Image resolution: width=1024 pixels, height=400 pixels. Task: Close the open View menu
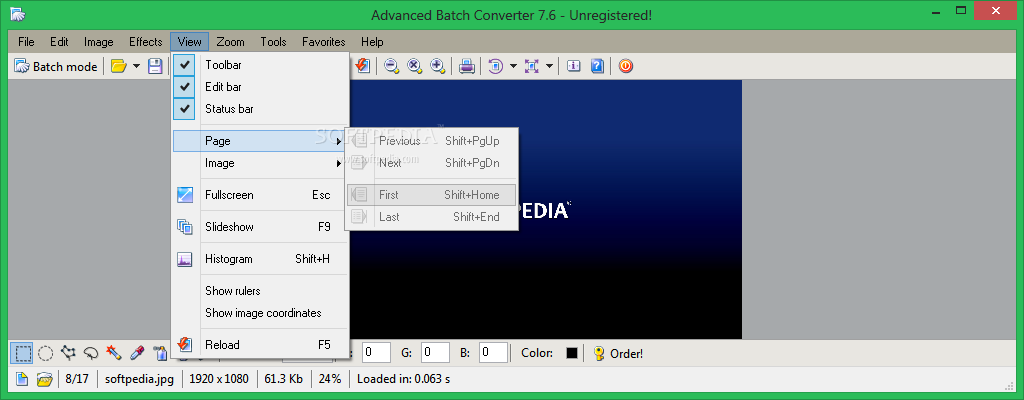coord(189,42)
